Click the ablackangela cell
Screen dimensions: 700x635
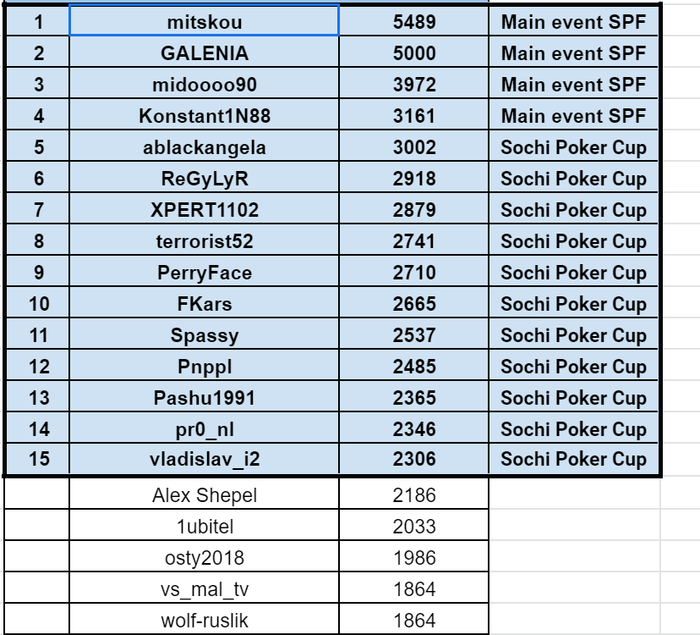[x=204, y=146]
